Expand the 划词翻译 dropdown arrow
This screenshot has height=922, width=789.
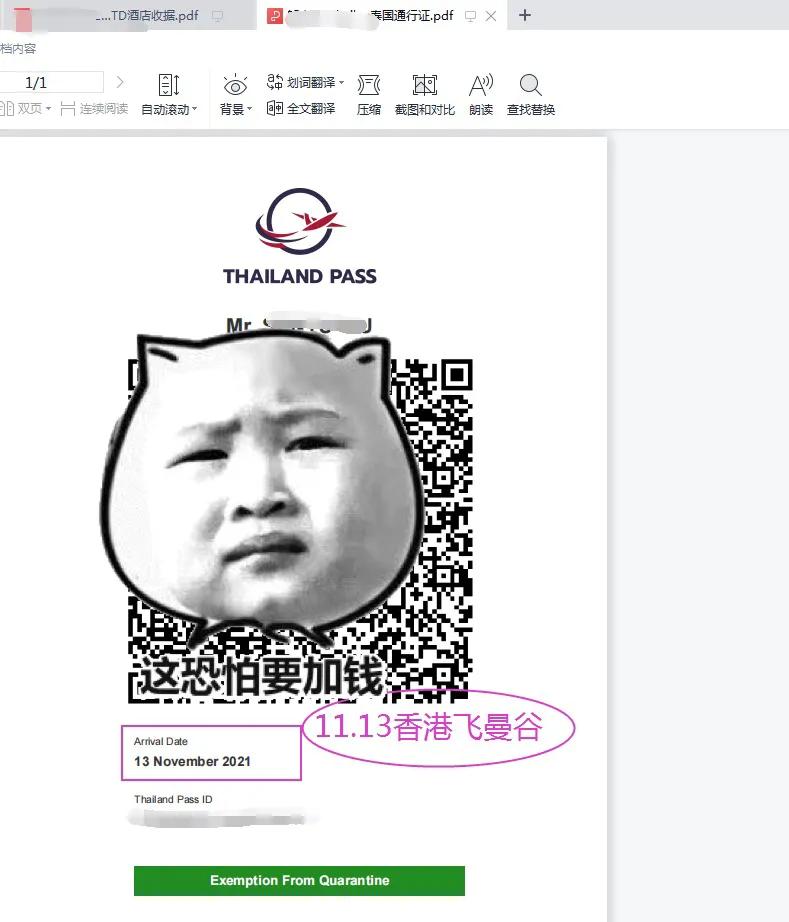tap(341, 82)
